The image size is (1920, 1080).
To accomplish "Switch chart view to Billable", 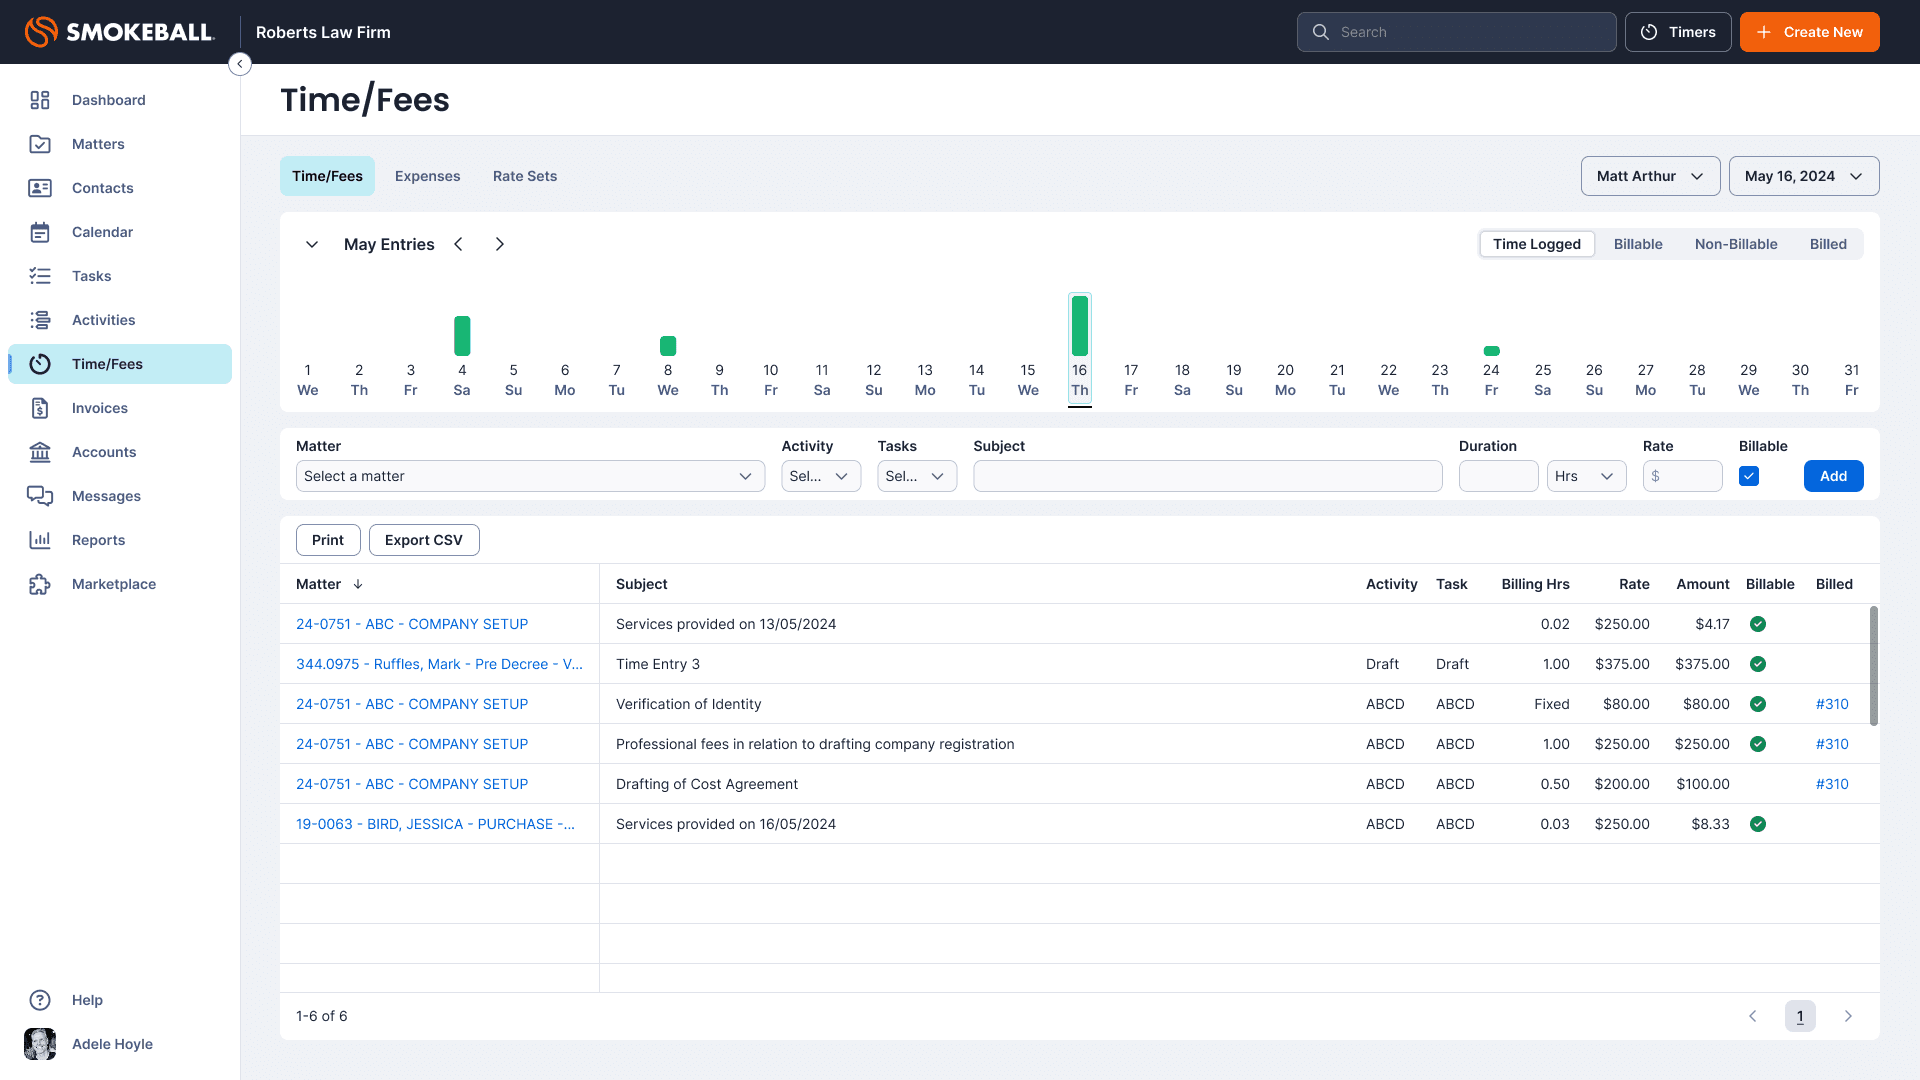I will [x=1637, y=244].
